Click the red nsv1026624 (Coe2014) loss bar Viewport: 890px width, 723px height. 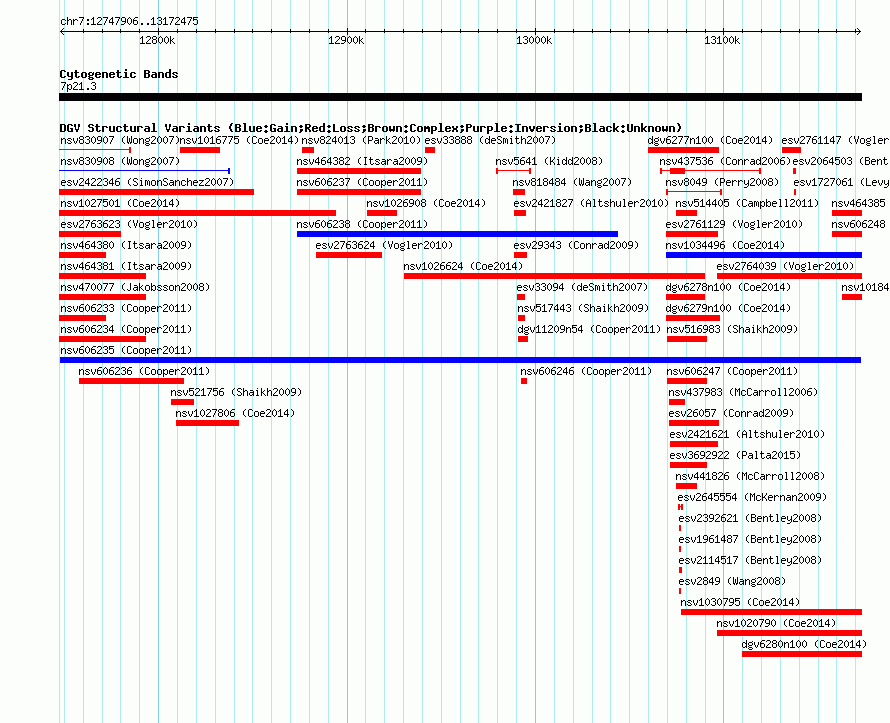[x=555, y=276]
